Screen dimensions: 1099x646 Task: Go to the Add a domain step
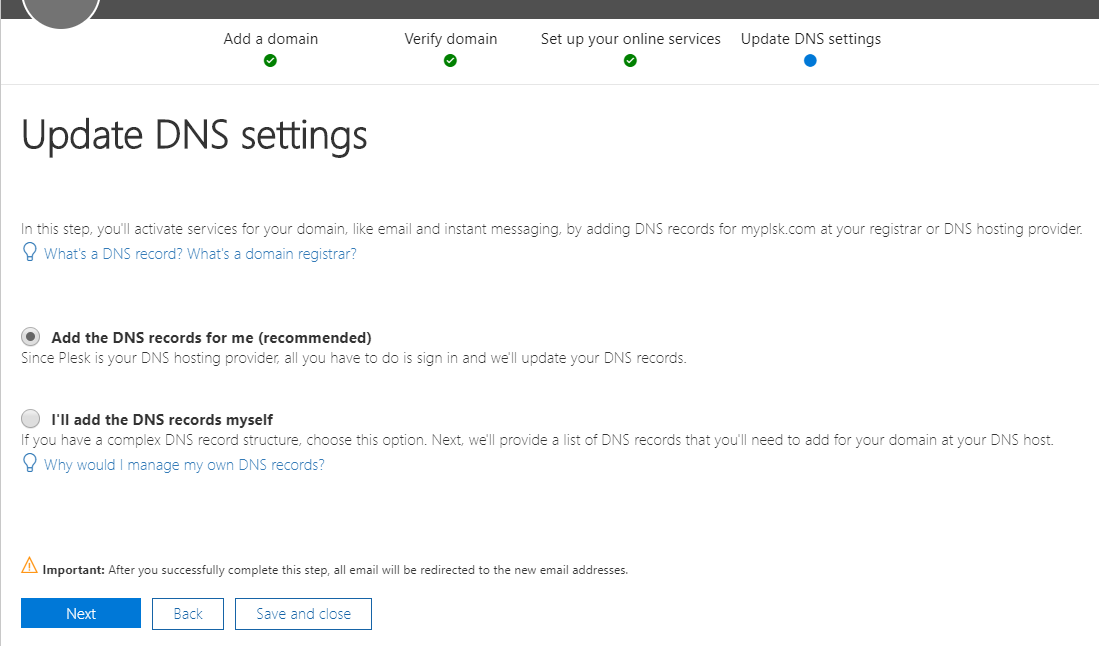[x=270, y=39]
